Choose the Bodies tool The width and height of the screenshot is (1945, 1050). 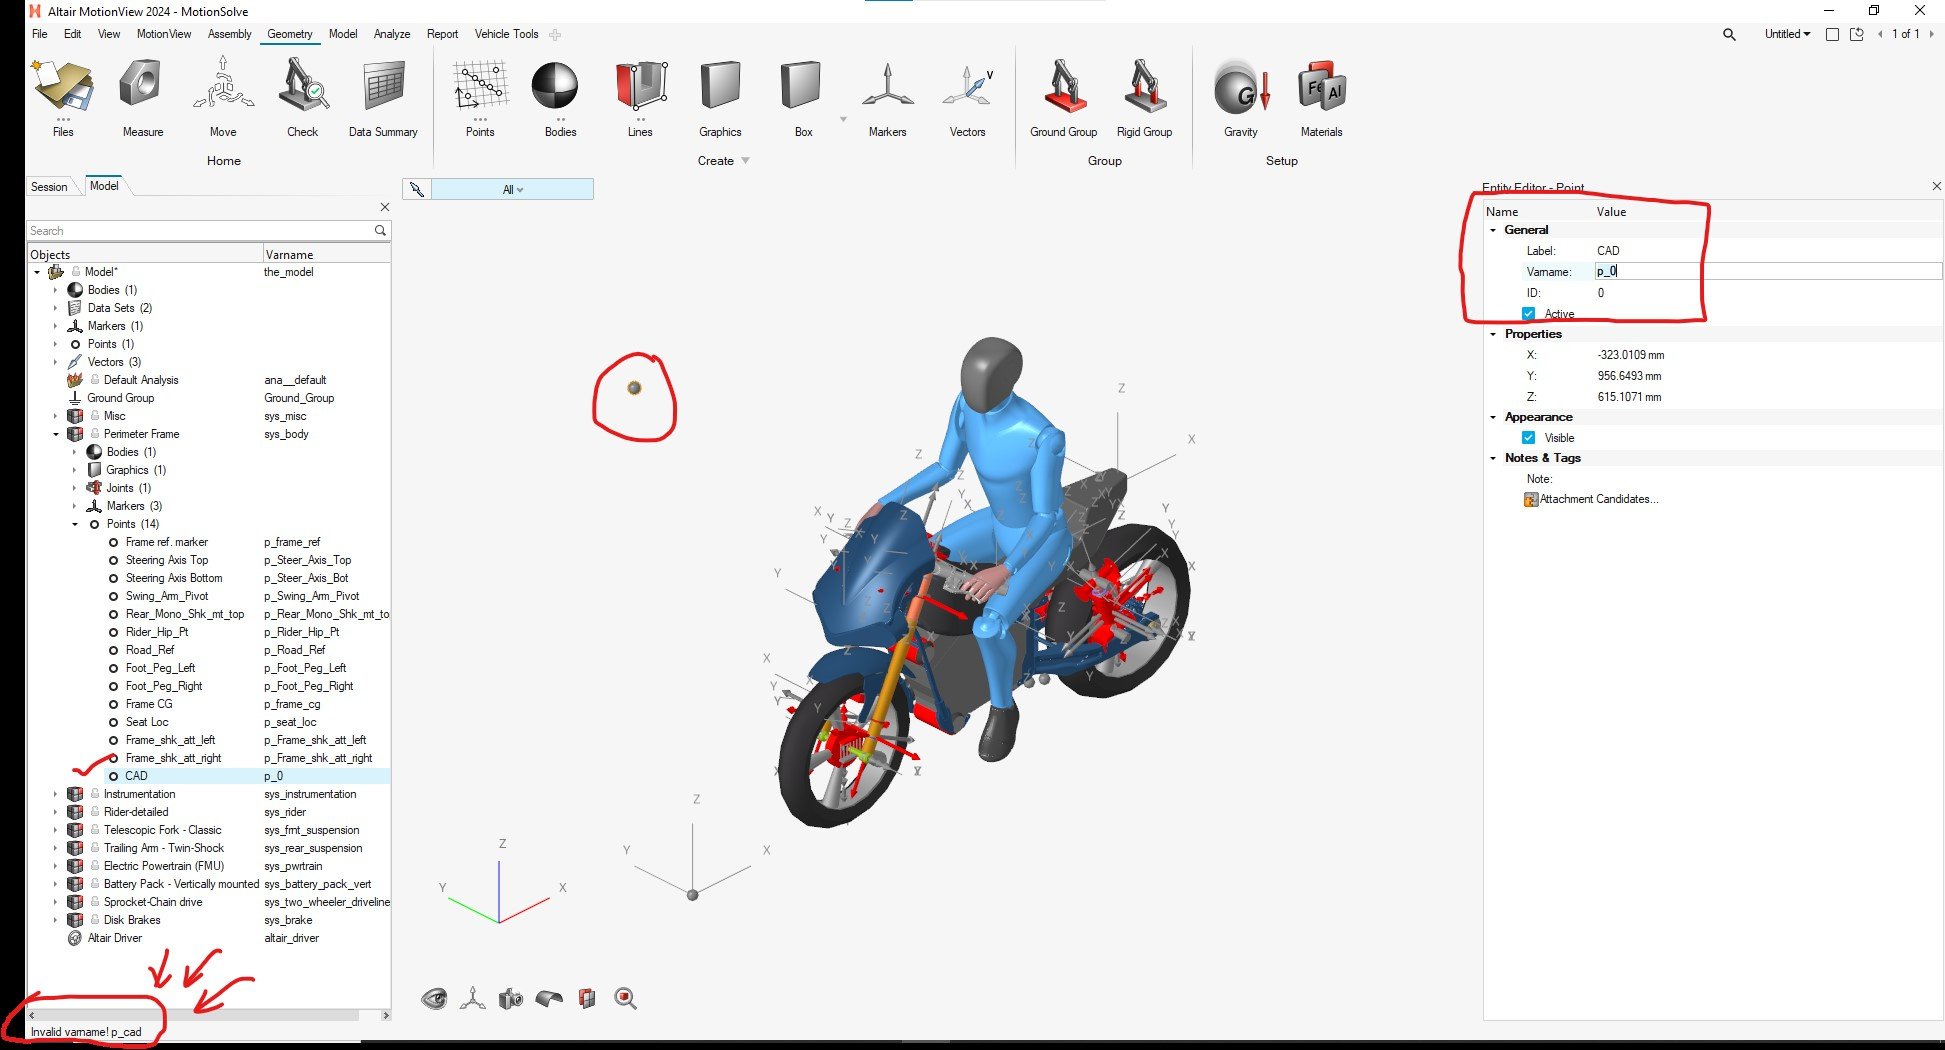(x=560, y=97)
